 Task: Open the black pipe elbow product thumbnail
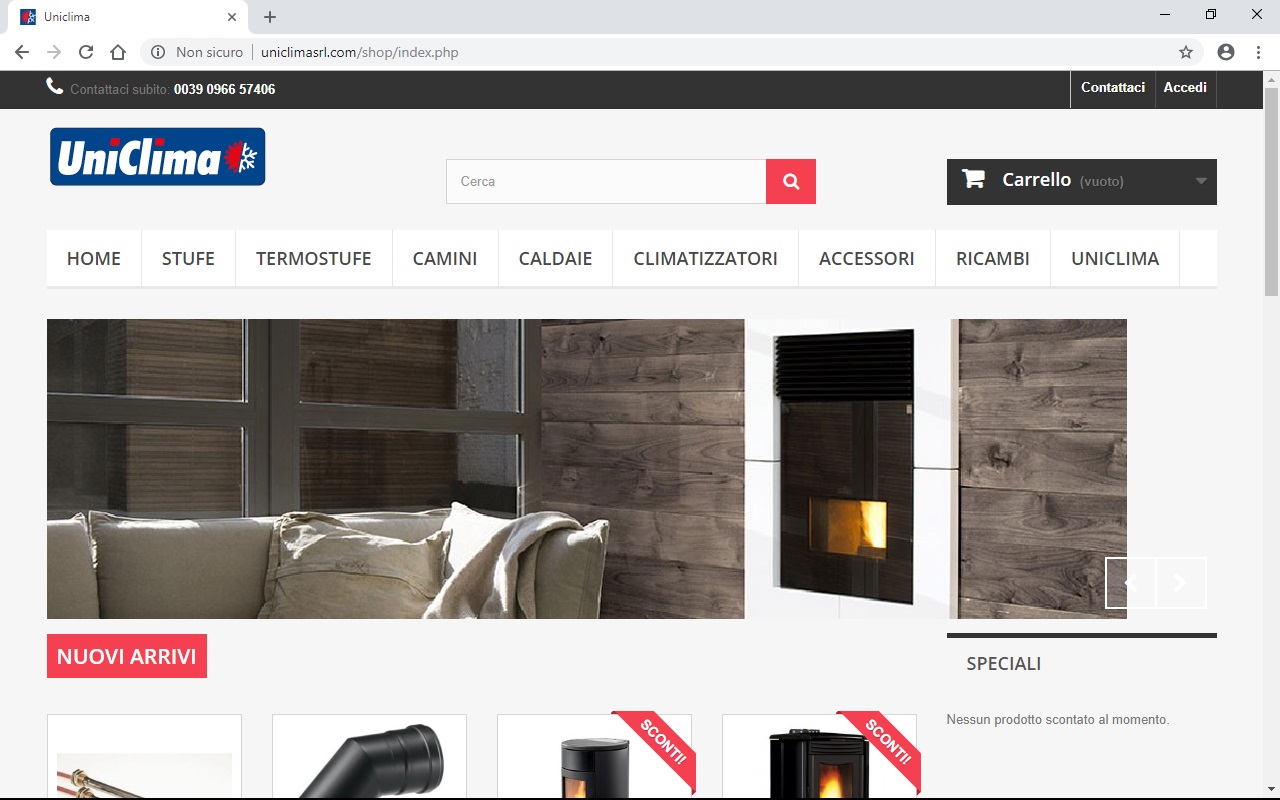pos(369,757)
